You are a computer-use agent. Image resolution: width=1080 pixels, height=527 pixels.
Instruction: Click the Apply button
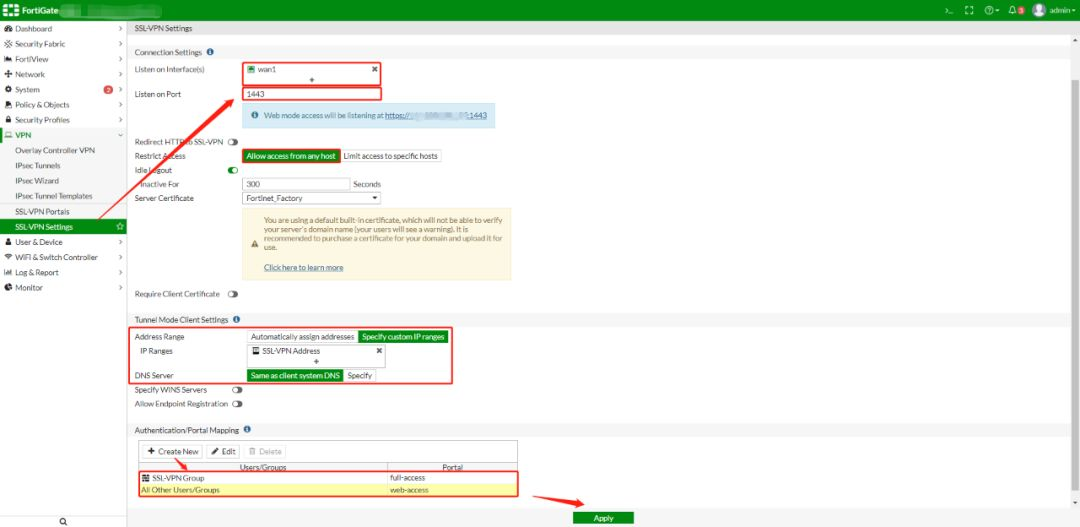603,518
